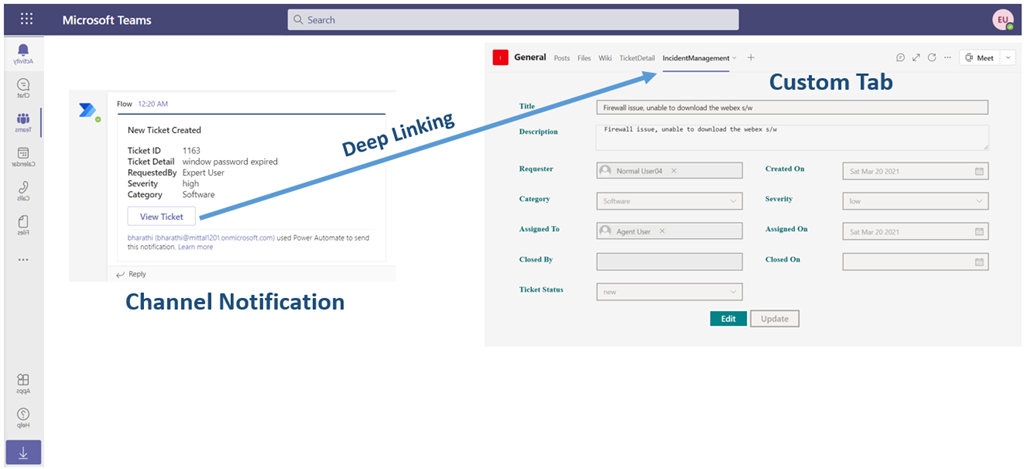The image size is (1024, 469).
Task: Open Apps store in the sidebar
Action: tap(24, 383)
